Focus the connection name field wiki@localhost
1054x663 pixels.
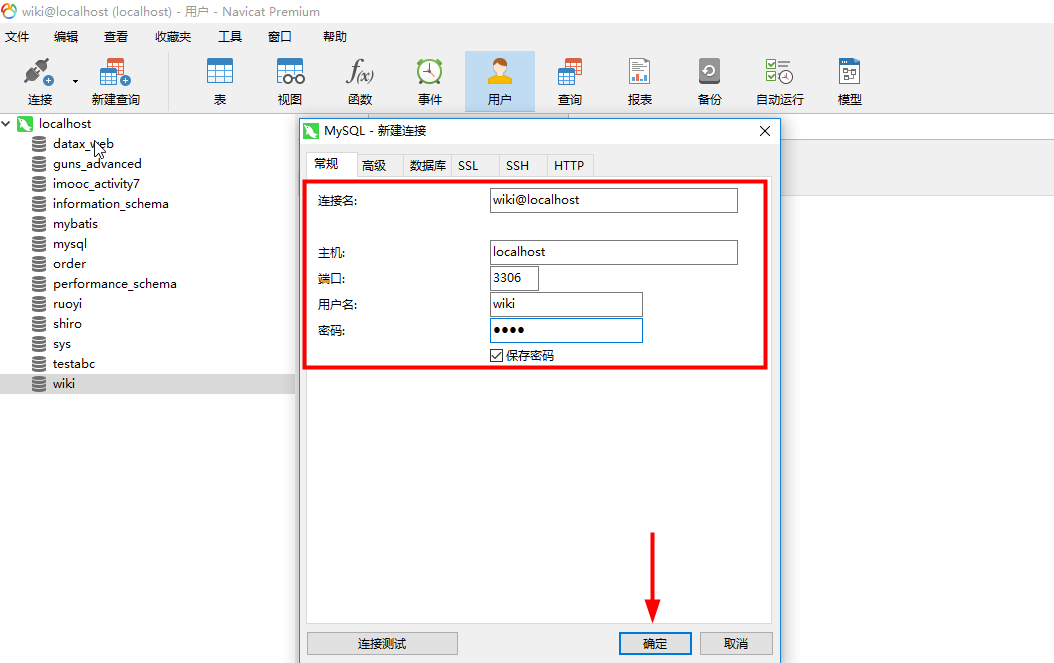coord(614,200)
